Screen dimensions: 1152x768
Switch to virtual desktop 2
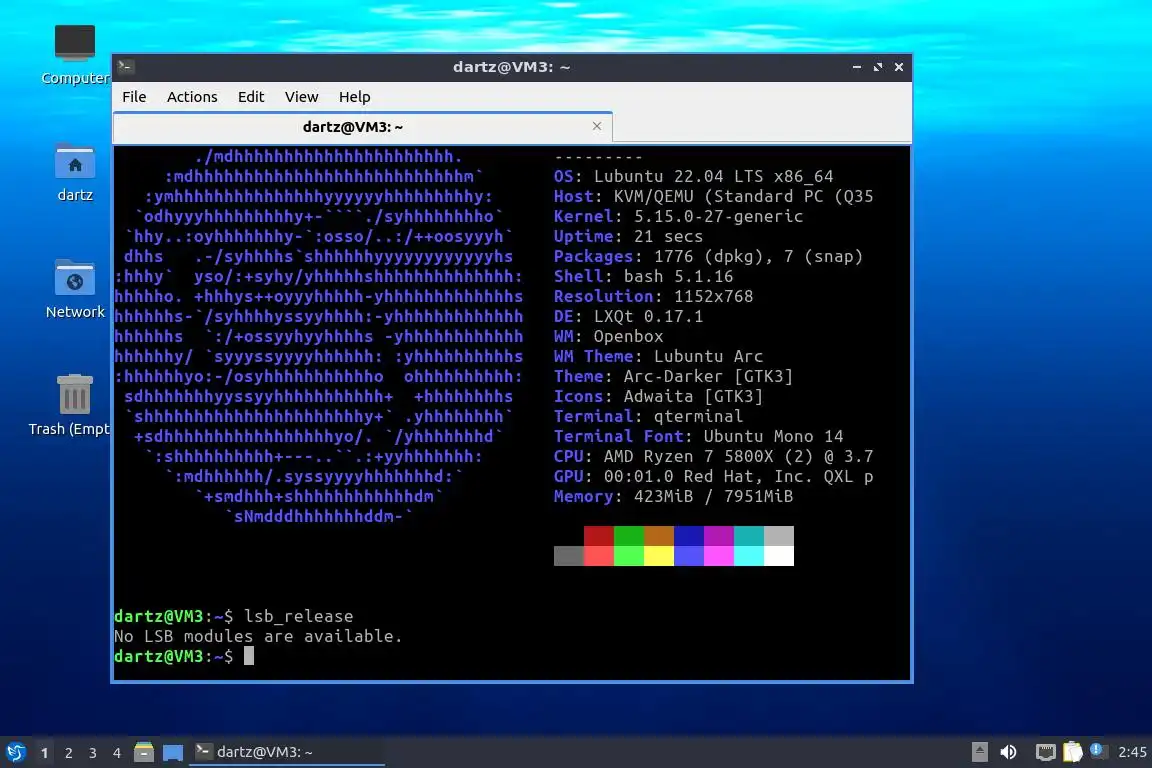(68, 753)
